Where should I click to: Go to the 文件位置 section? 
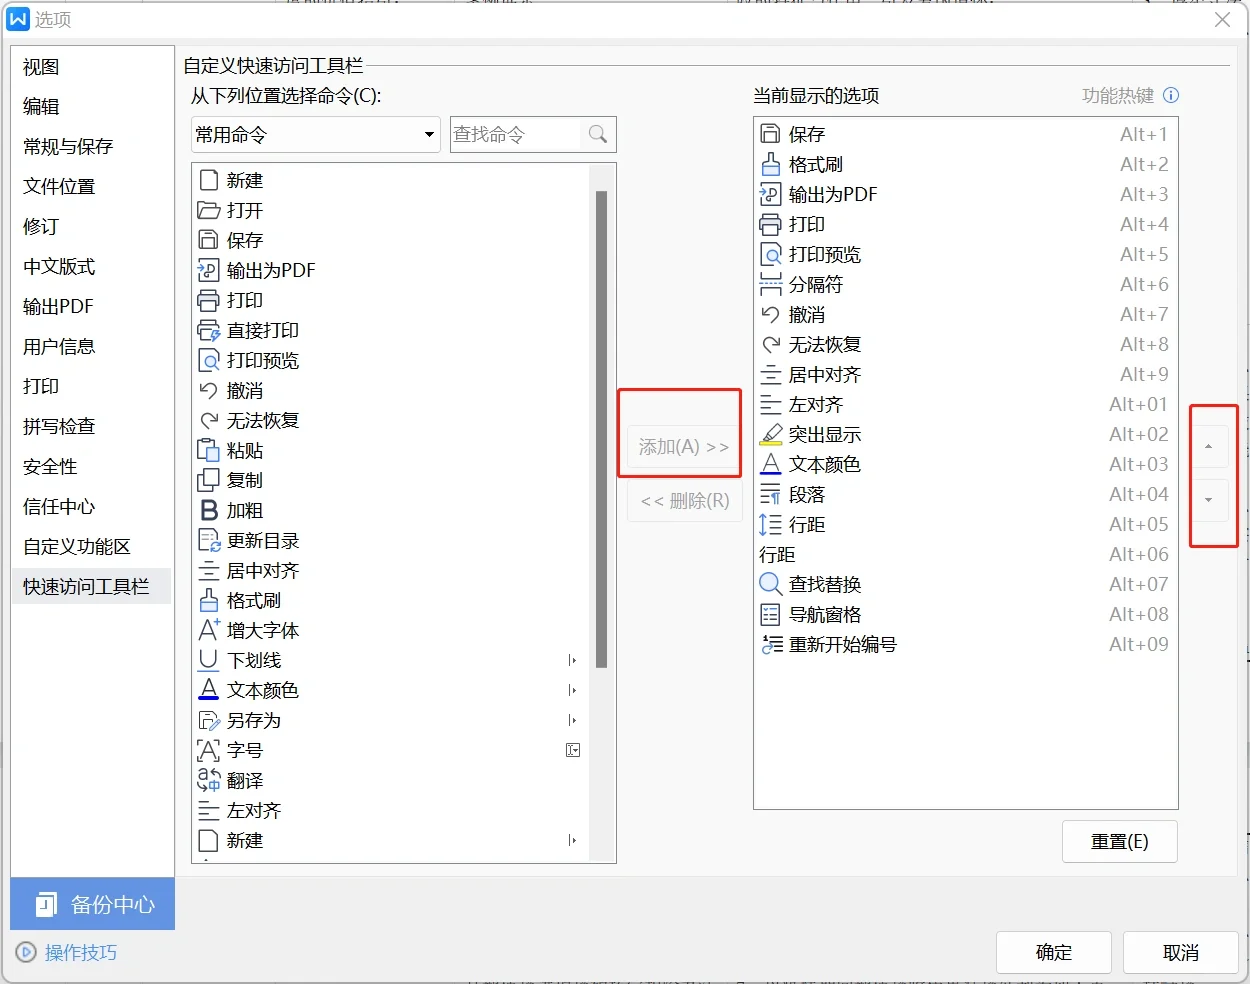[x=59, y=187]
